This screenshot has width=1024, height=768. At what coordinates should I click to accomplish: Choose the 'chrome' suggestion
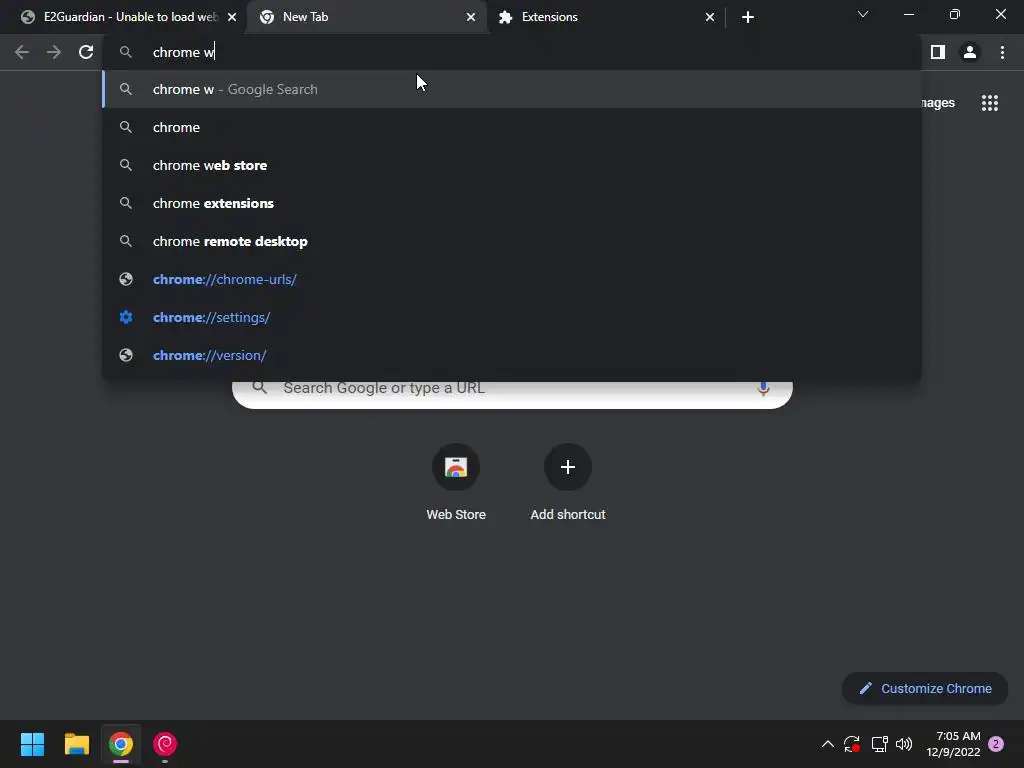[x=511, y=127]
